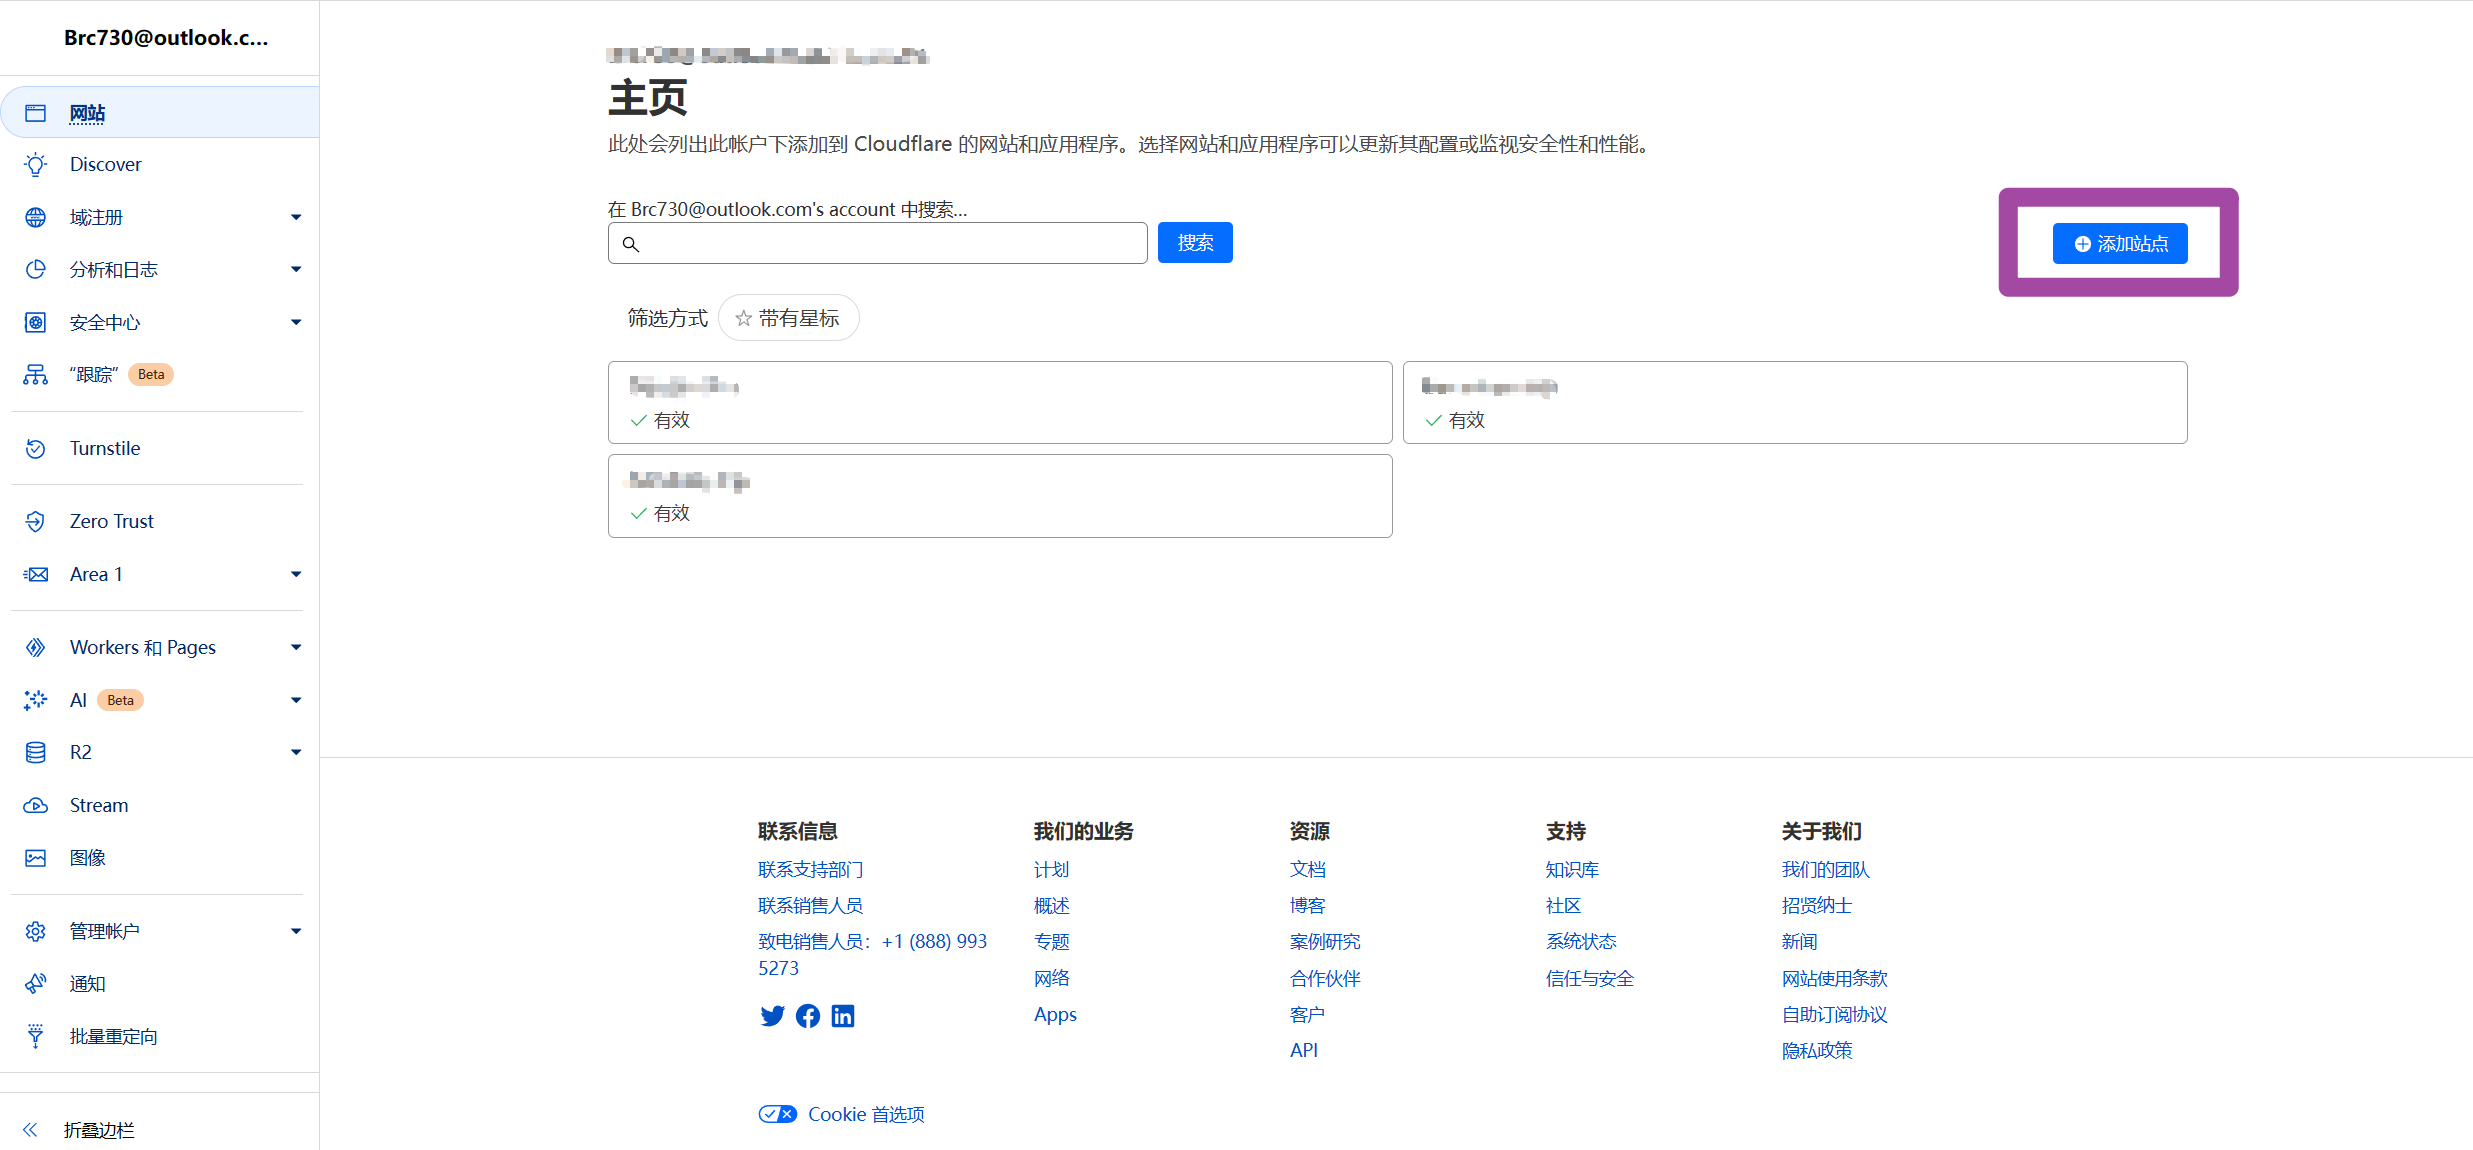
Task: Open the 联系销售人员 link
Action: point(810,906)
